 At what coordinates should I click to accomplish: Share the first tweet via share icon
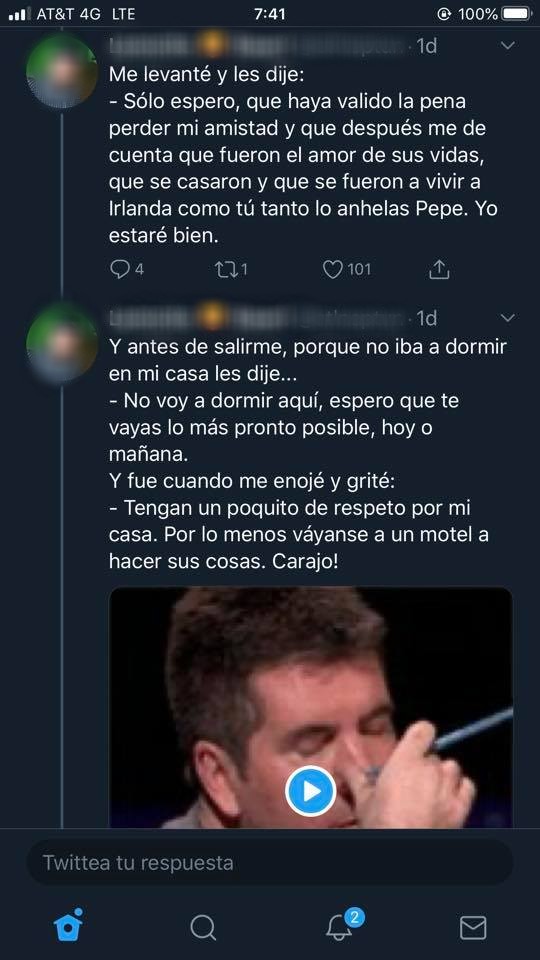pos(439,269)
